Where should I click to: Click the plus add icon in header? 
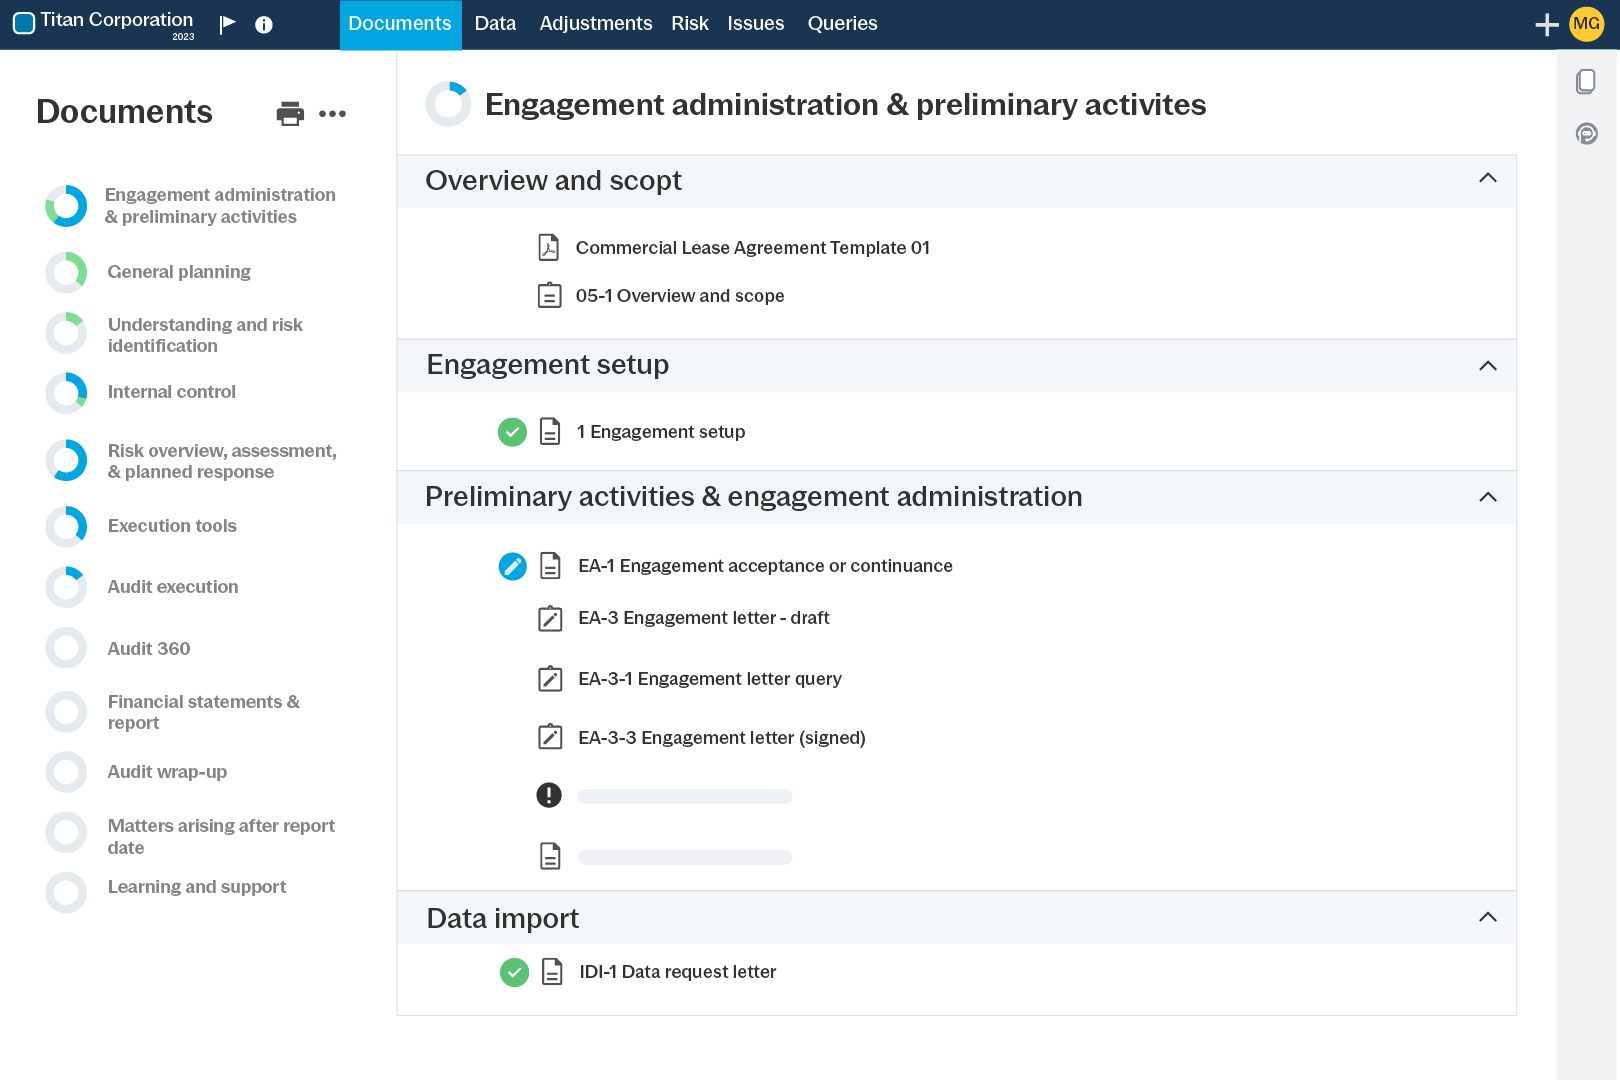click(1546, 25)
